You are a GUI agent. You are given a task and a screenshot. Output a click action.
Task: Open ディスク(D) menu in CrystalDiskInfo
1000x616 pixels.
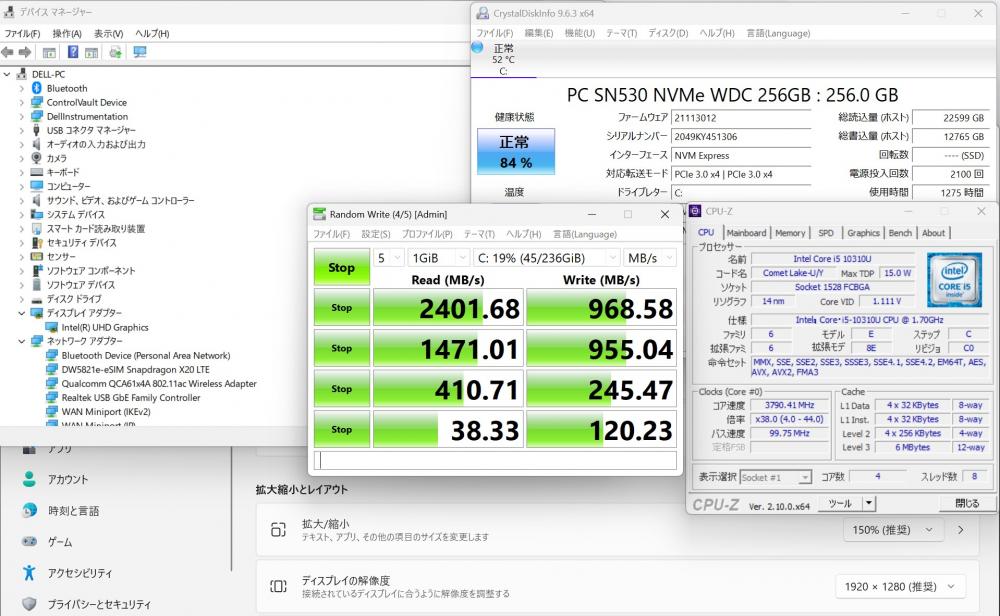668,33
